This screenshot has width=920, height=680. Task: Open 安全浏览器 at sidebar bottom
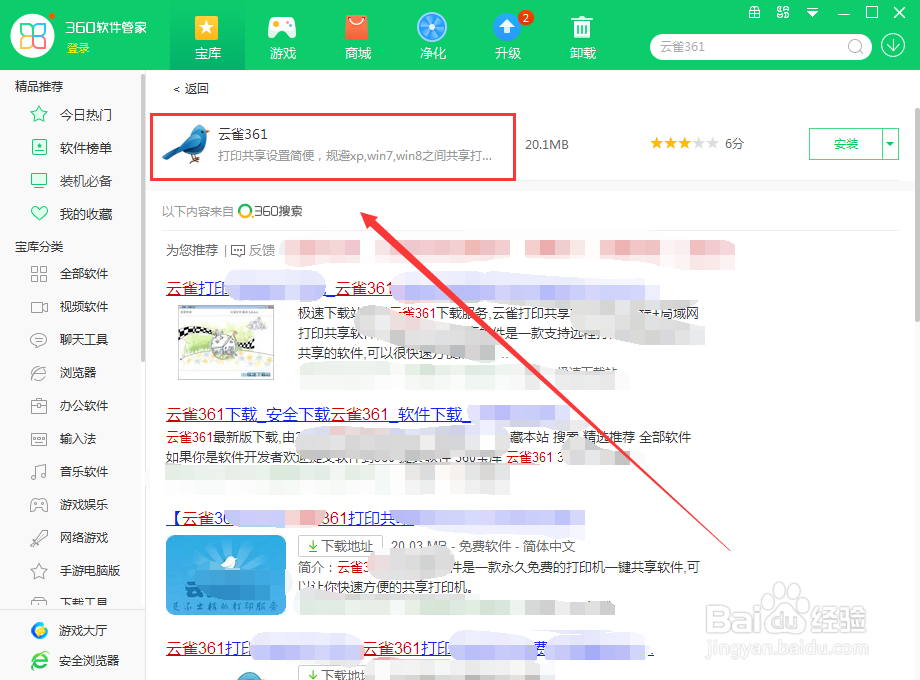75,661
